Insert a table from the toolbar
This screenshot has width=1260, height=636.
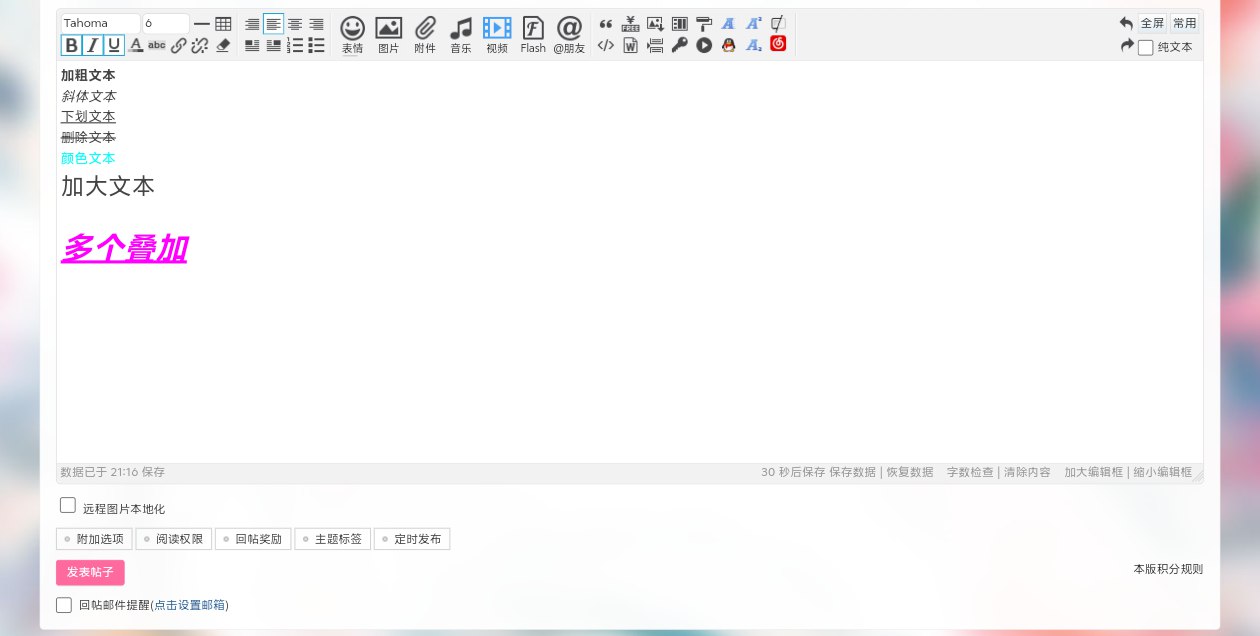[x=223, y=24]
